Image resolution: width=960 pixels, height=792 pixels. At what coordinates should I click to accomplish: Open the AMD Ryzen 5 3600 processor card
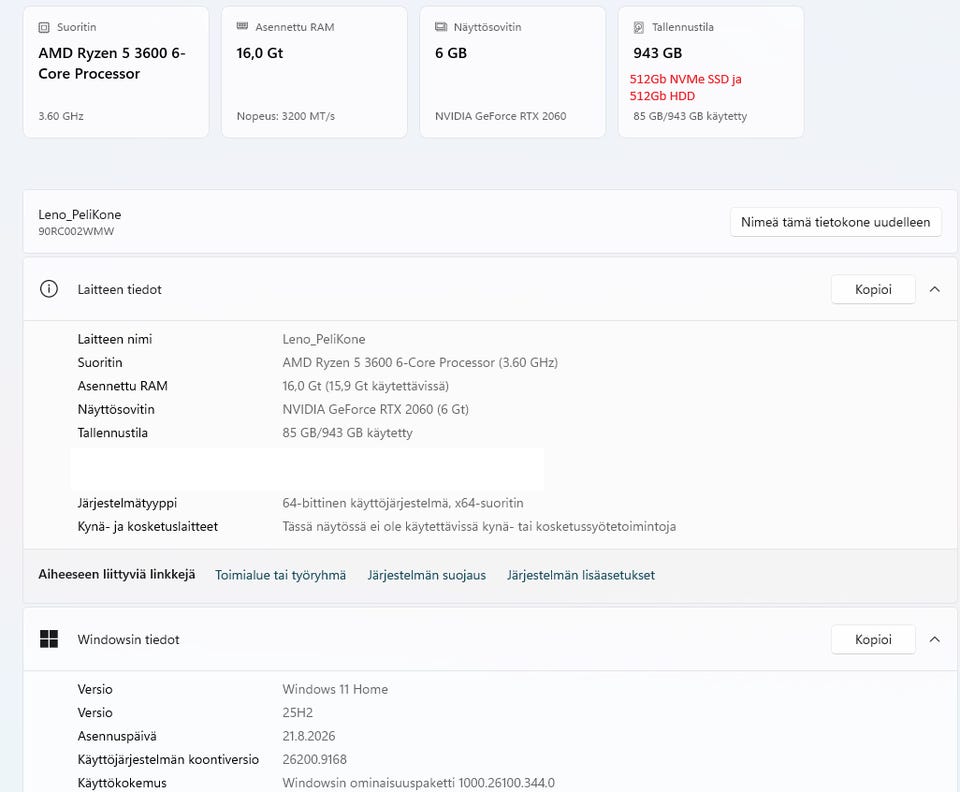(x=116, y=72)
